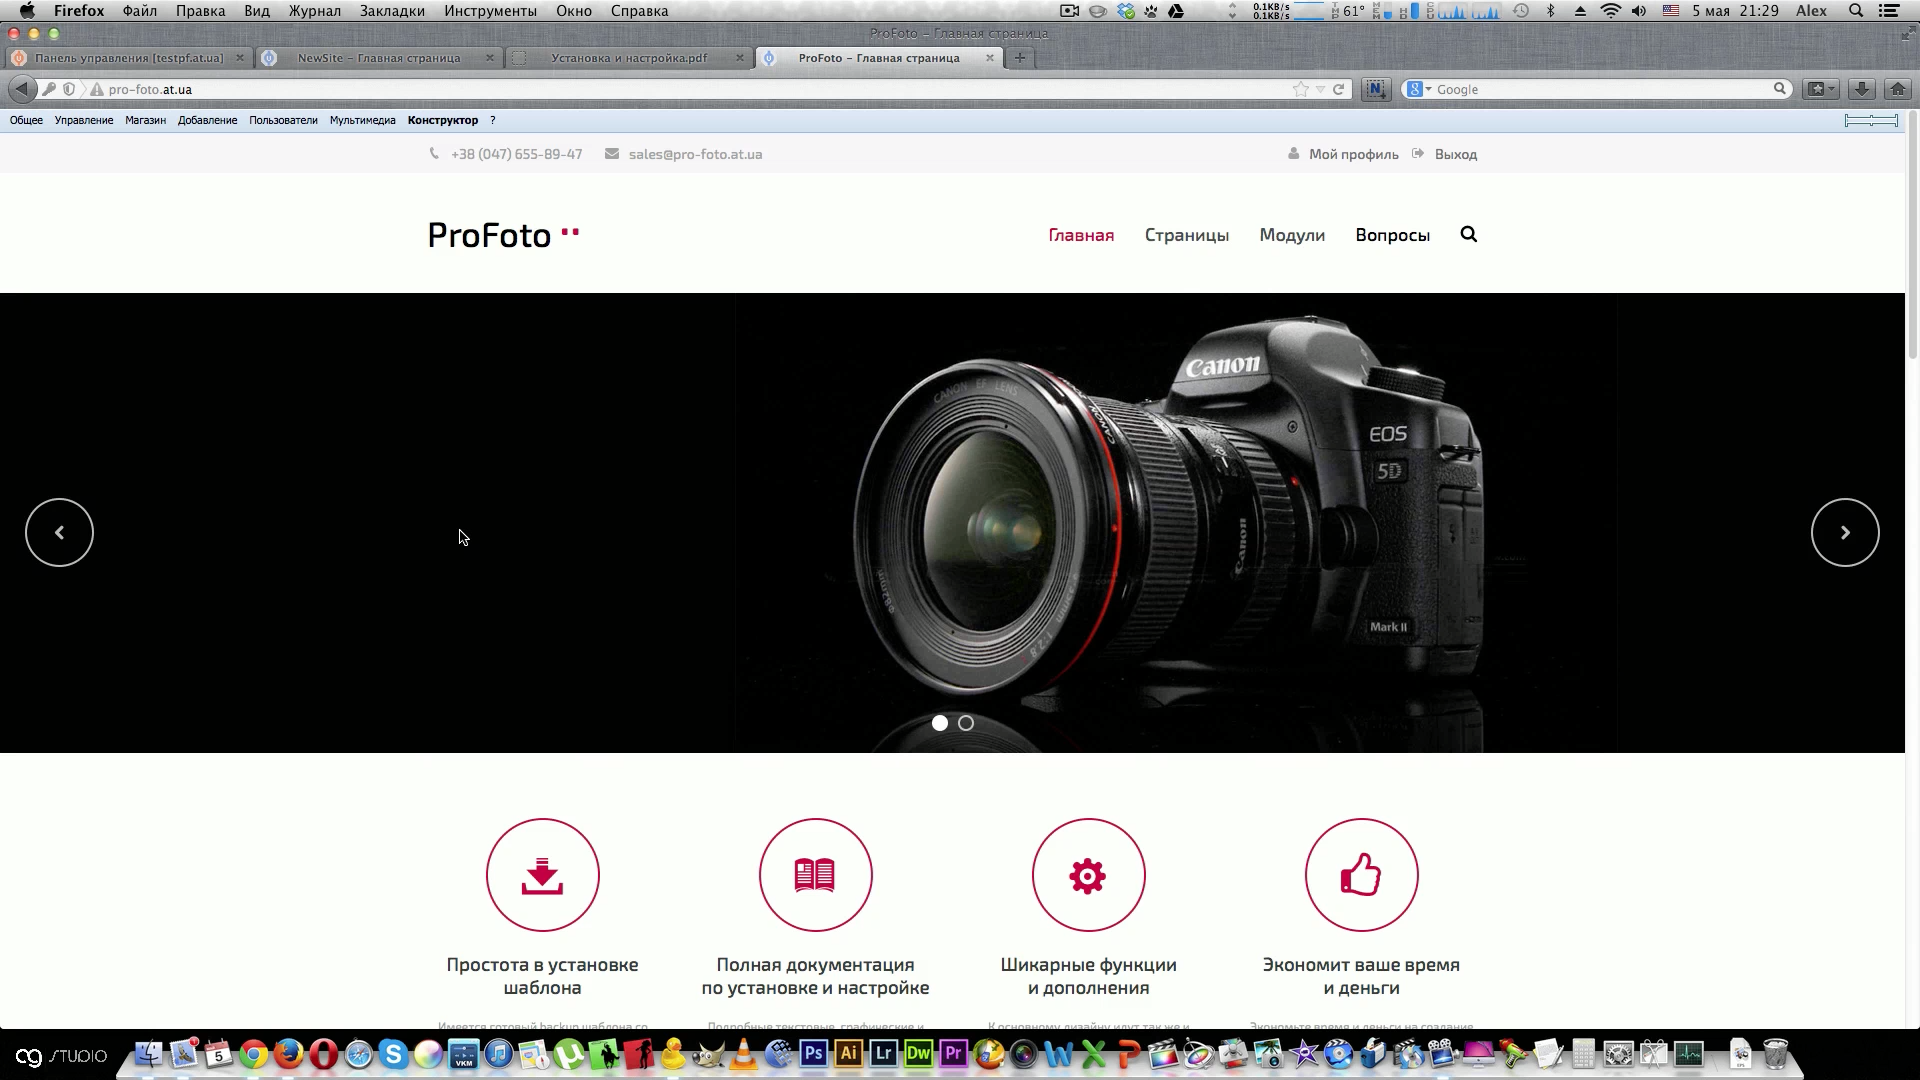Open Firefox Закладки menu
Screen dimensions: 1920x1080
pos(392,11)
